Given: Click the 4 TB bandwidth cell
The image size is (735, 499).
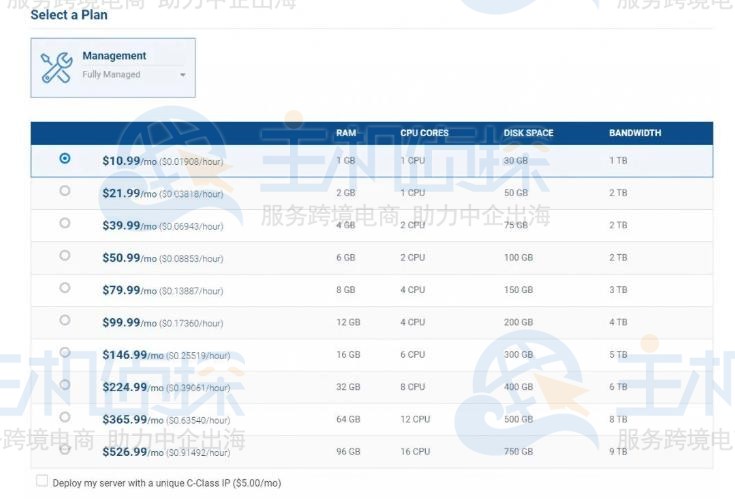Looking at the screenshot, I should 618,322.
